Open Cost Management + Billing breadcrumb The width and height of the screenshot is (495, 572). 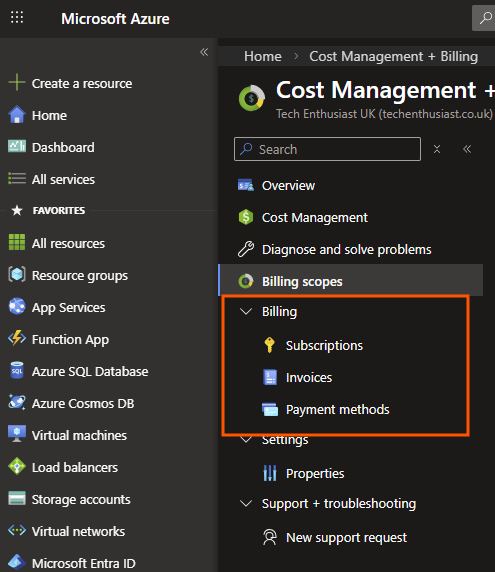[x=394, y=56]
